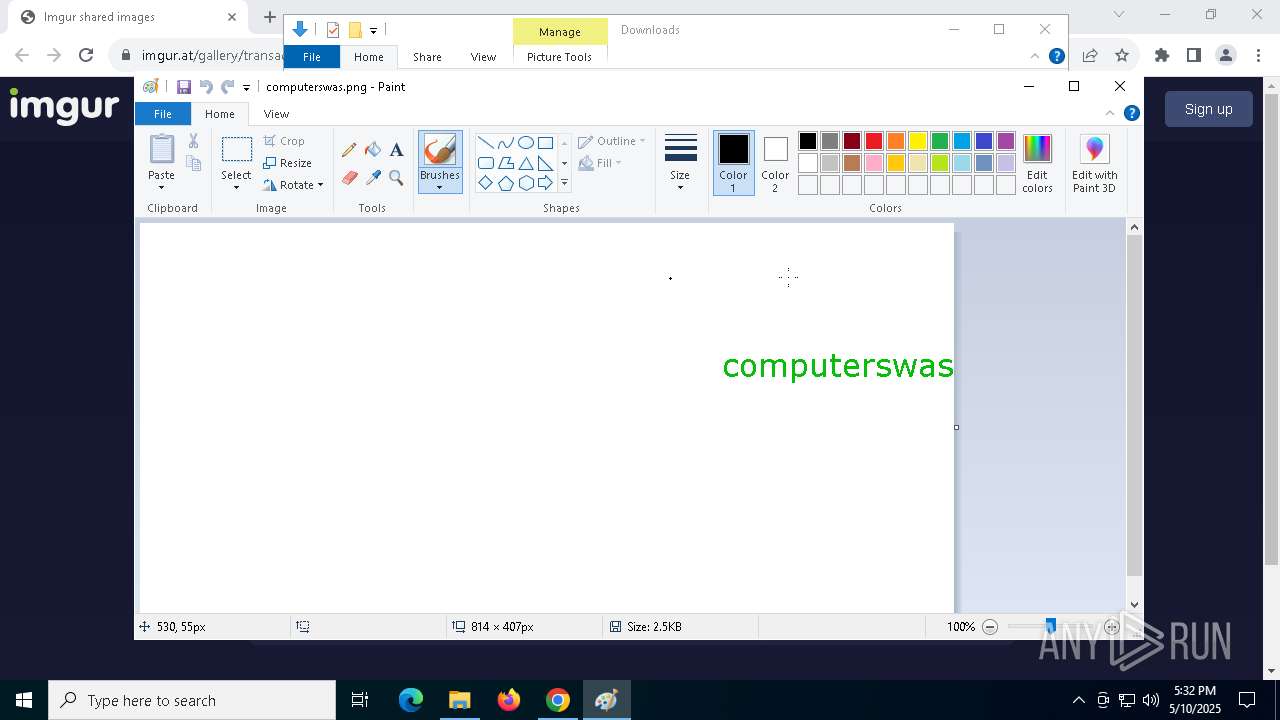The image size is (1280, 720).
Task: Open Customize Quick Access Toolbar dropdown in Paint
Action: click(x=246, y=88)
